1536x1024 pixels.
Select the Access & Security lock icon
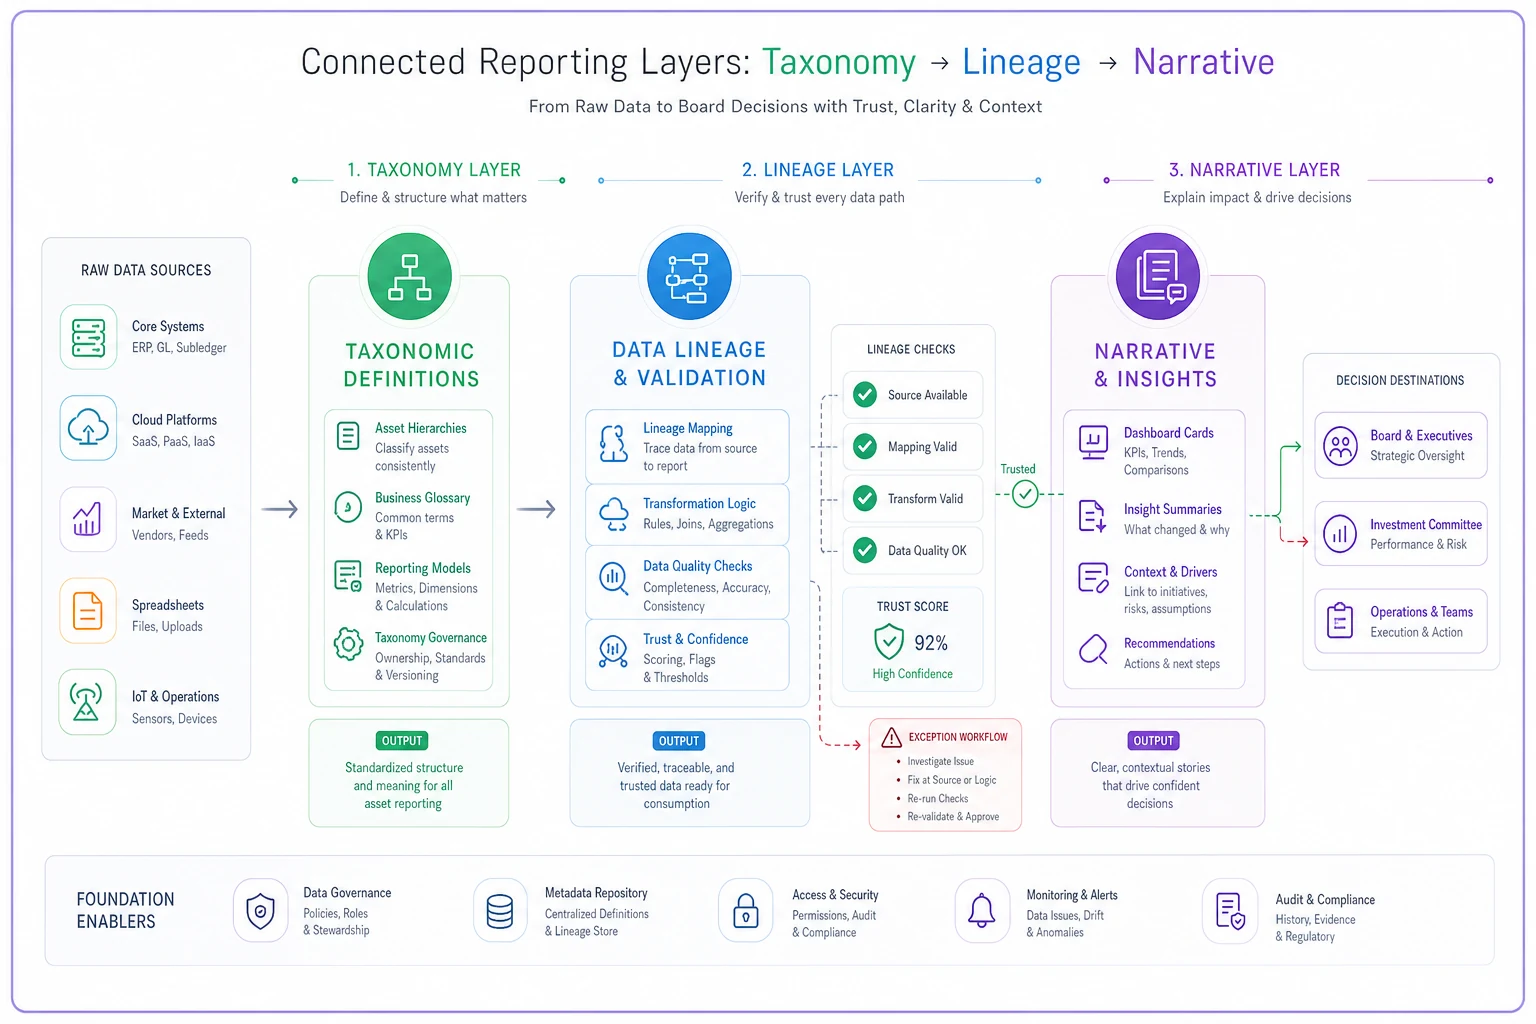click(x=746, y=910)
